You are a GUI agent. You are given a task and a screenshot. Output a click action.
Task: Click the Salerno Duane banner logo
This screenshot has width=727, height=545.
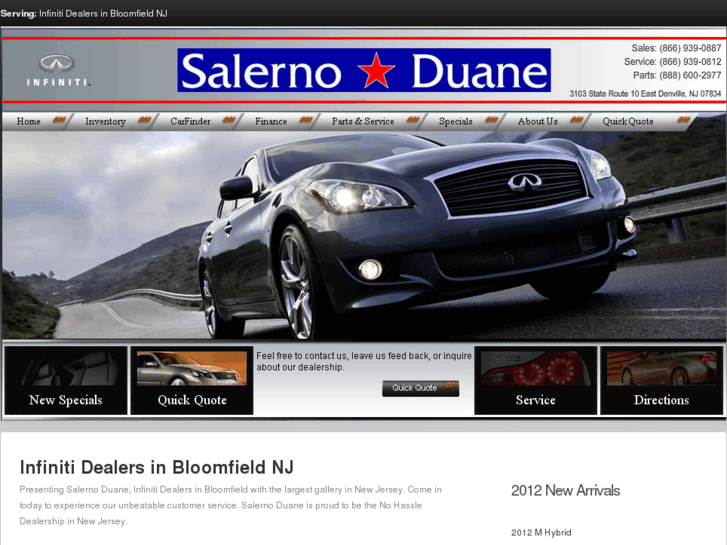[364, 70]
